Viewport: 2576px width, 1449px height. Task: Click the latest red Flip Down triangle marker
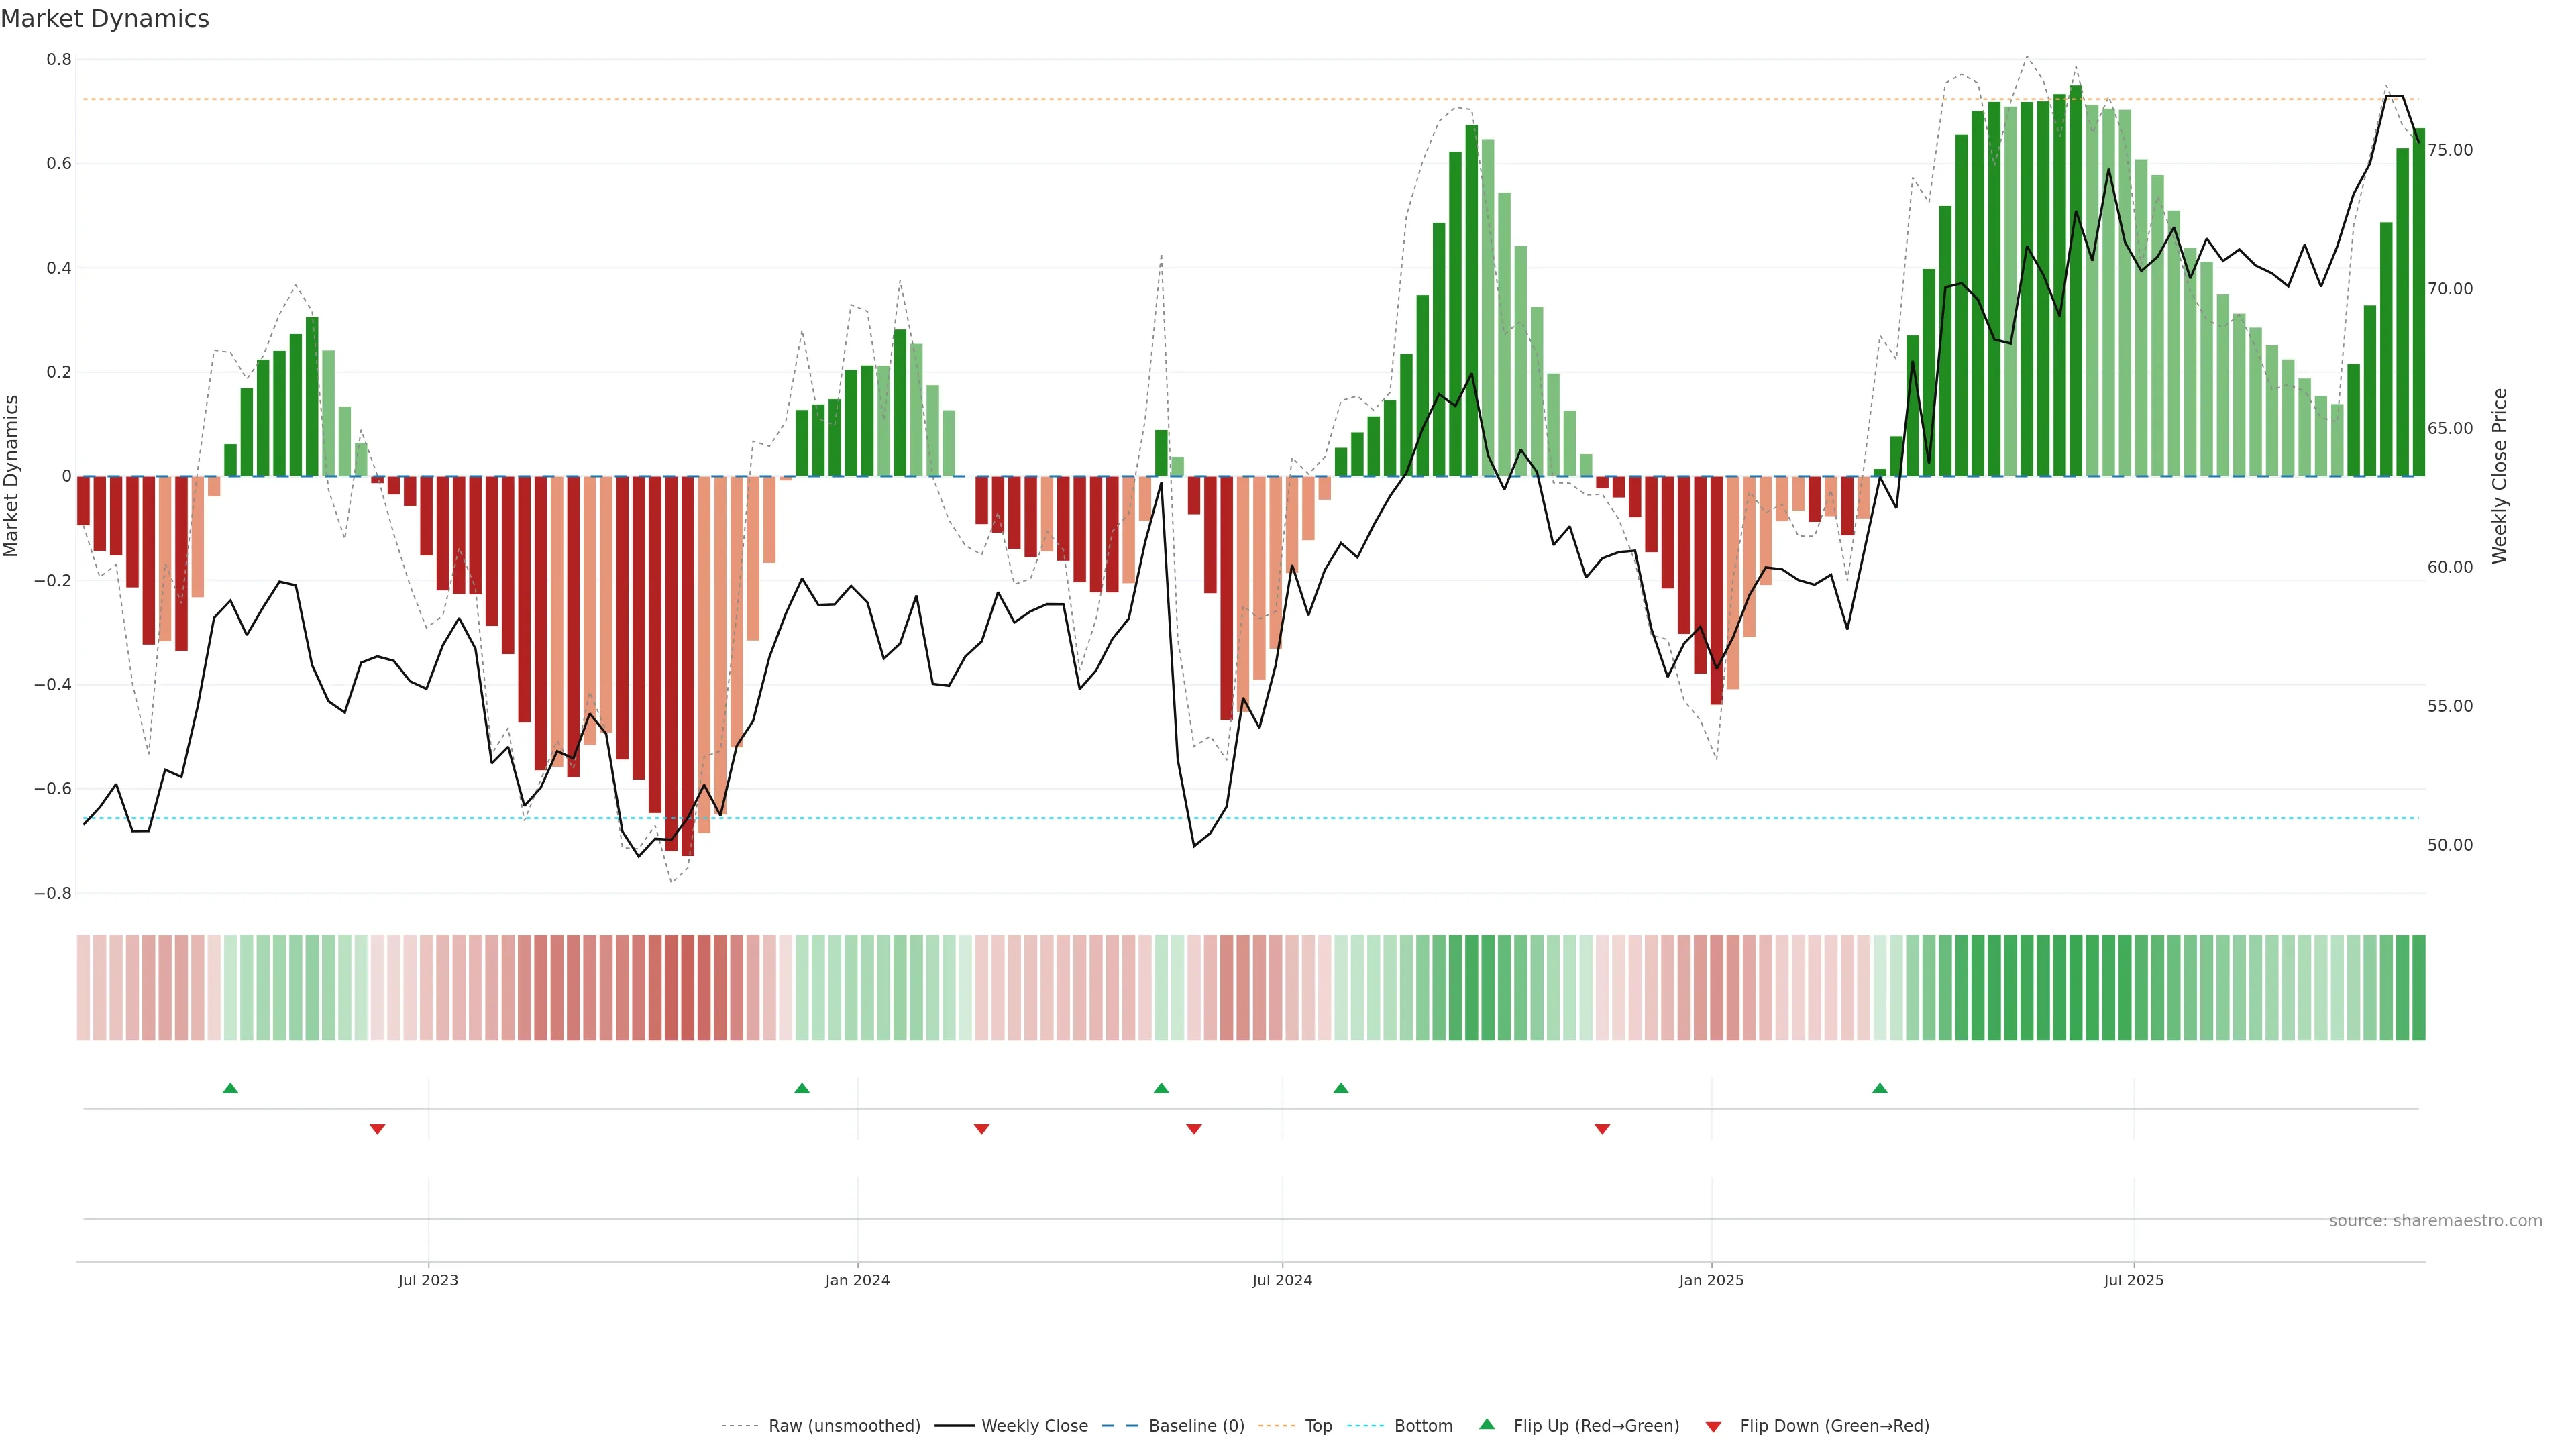coord(1602,1129)
